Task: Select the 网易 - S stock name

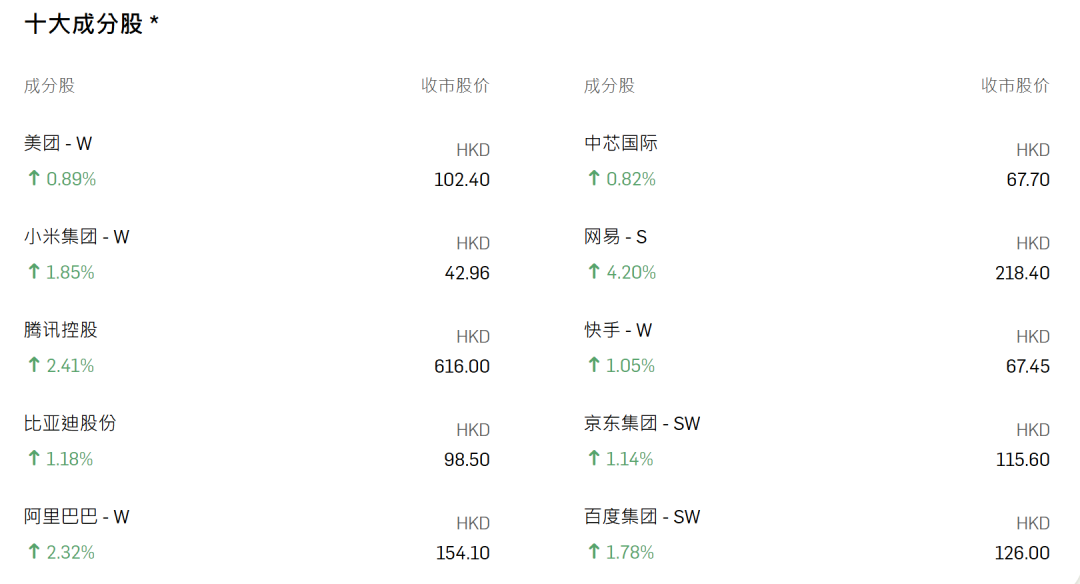Action: [x=615, y=237]
